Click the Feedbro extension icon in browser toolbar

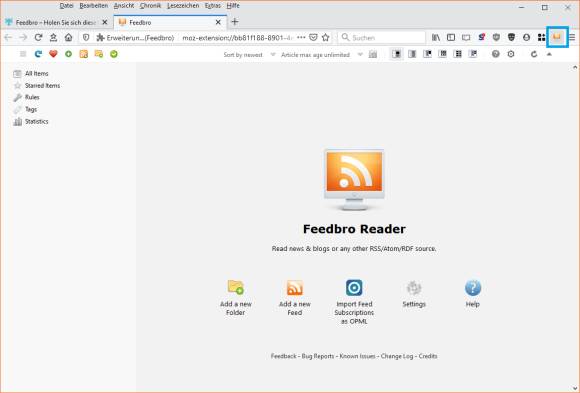(557, 37)
